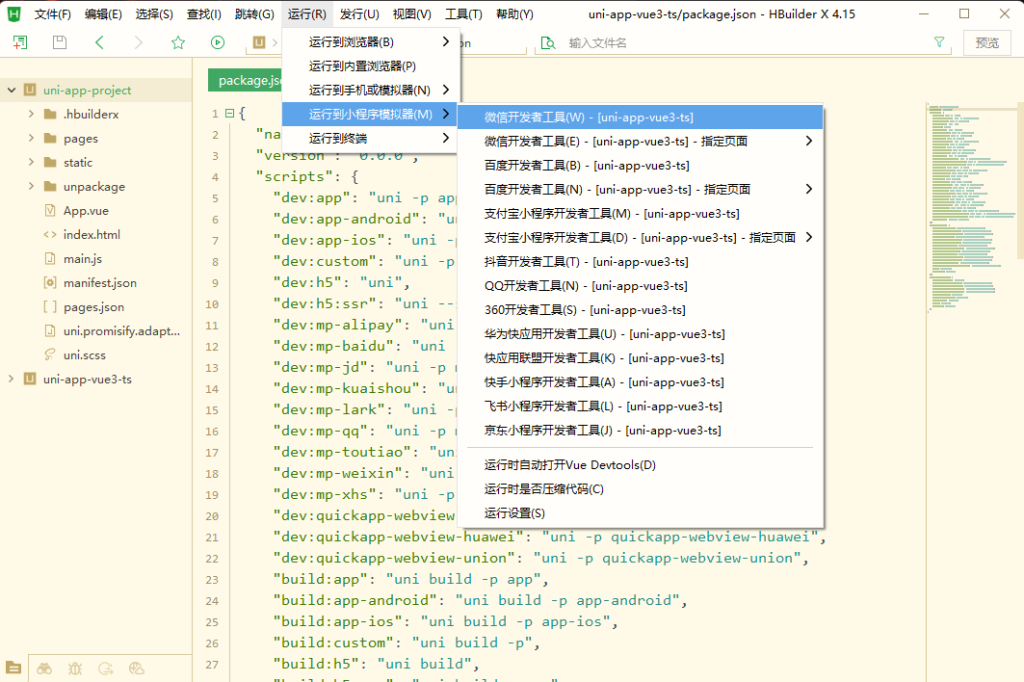Fold the code block at line 1

coord(230,113)
